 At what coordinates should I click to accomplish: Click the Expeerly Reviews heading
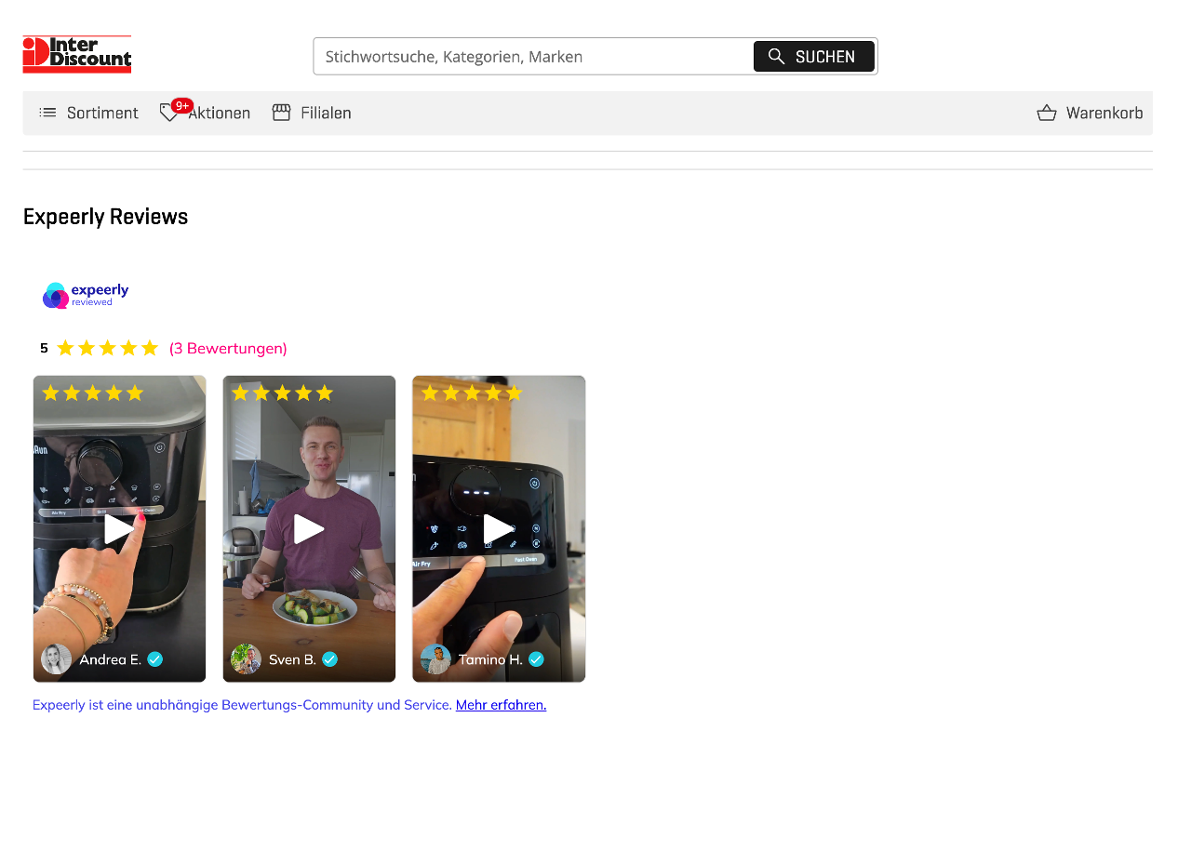click(106, 217)
